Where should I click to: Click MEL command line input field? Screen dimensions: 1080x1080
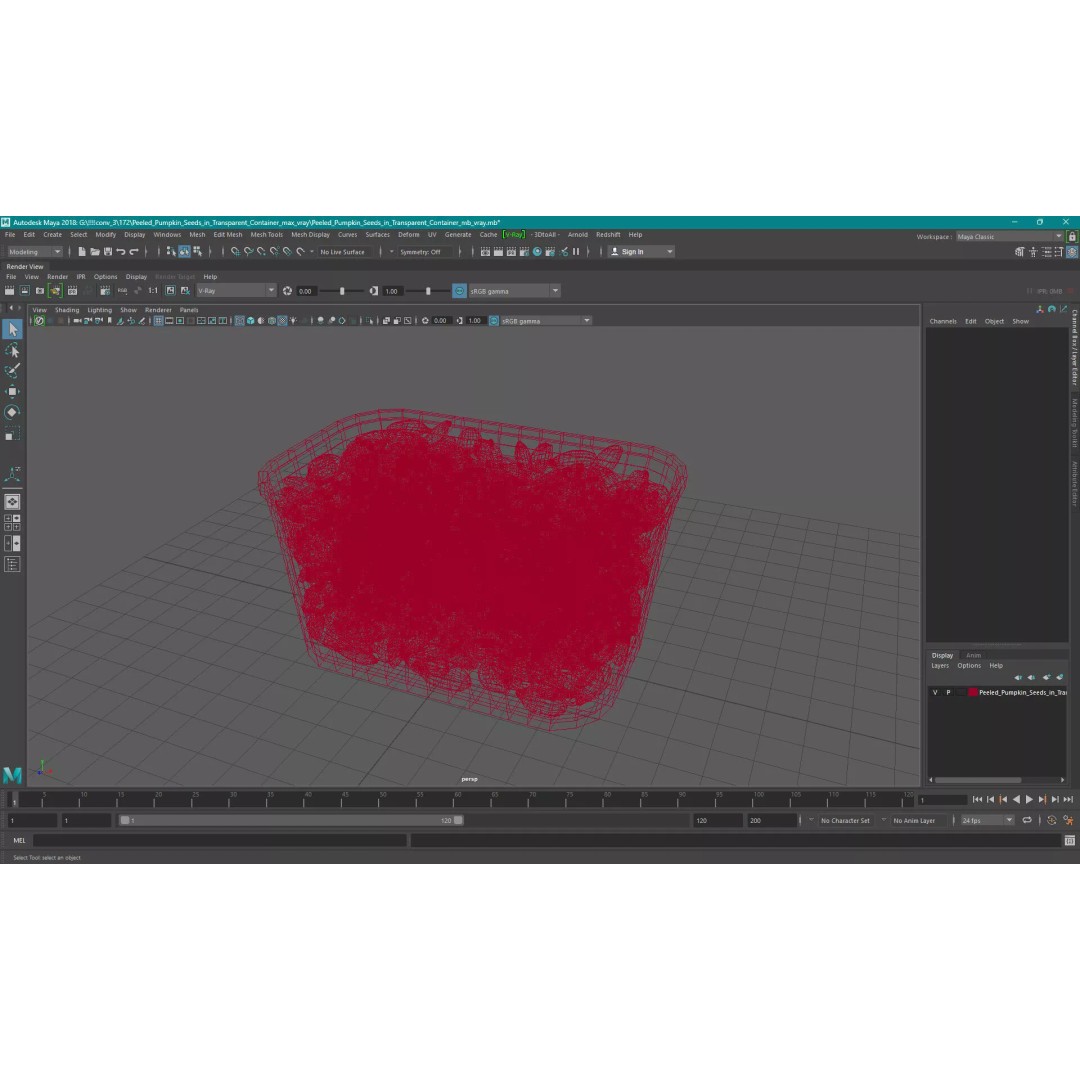click(x=220, y=840)
